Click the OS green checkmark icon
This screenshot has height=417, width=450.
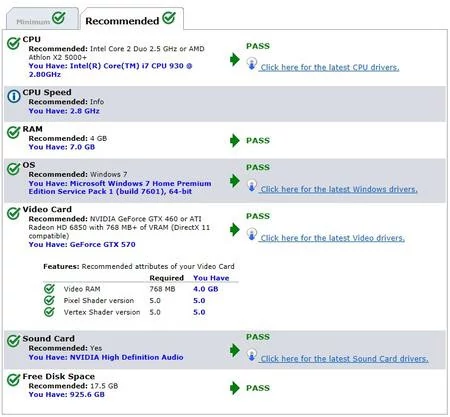(x=14, y=169)
